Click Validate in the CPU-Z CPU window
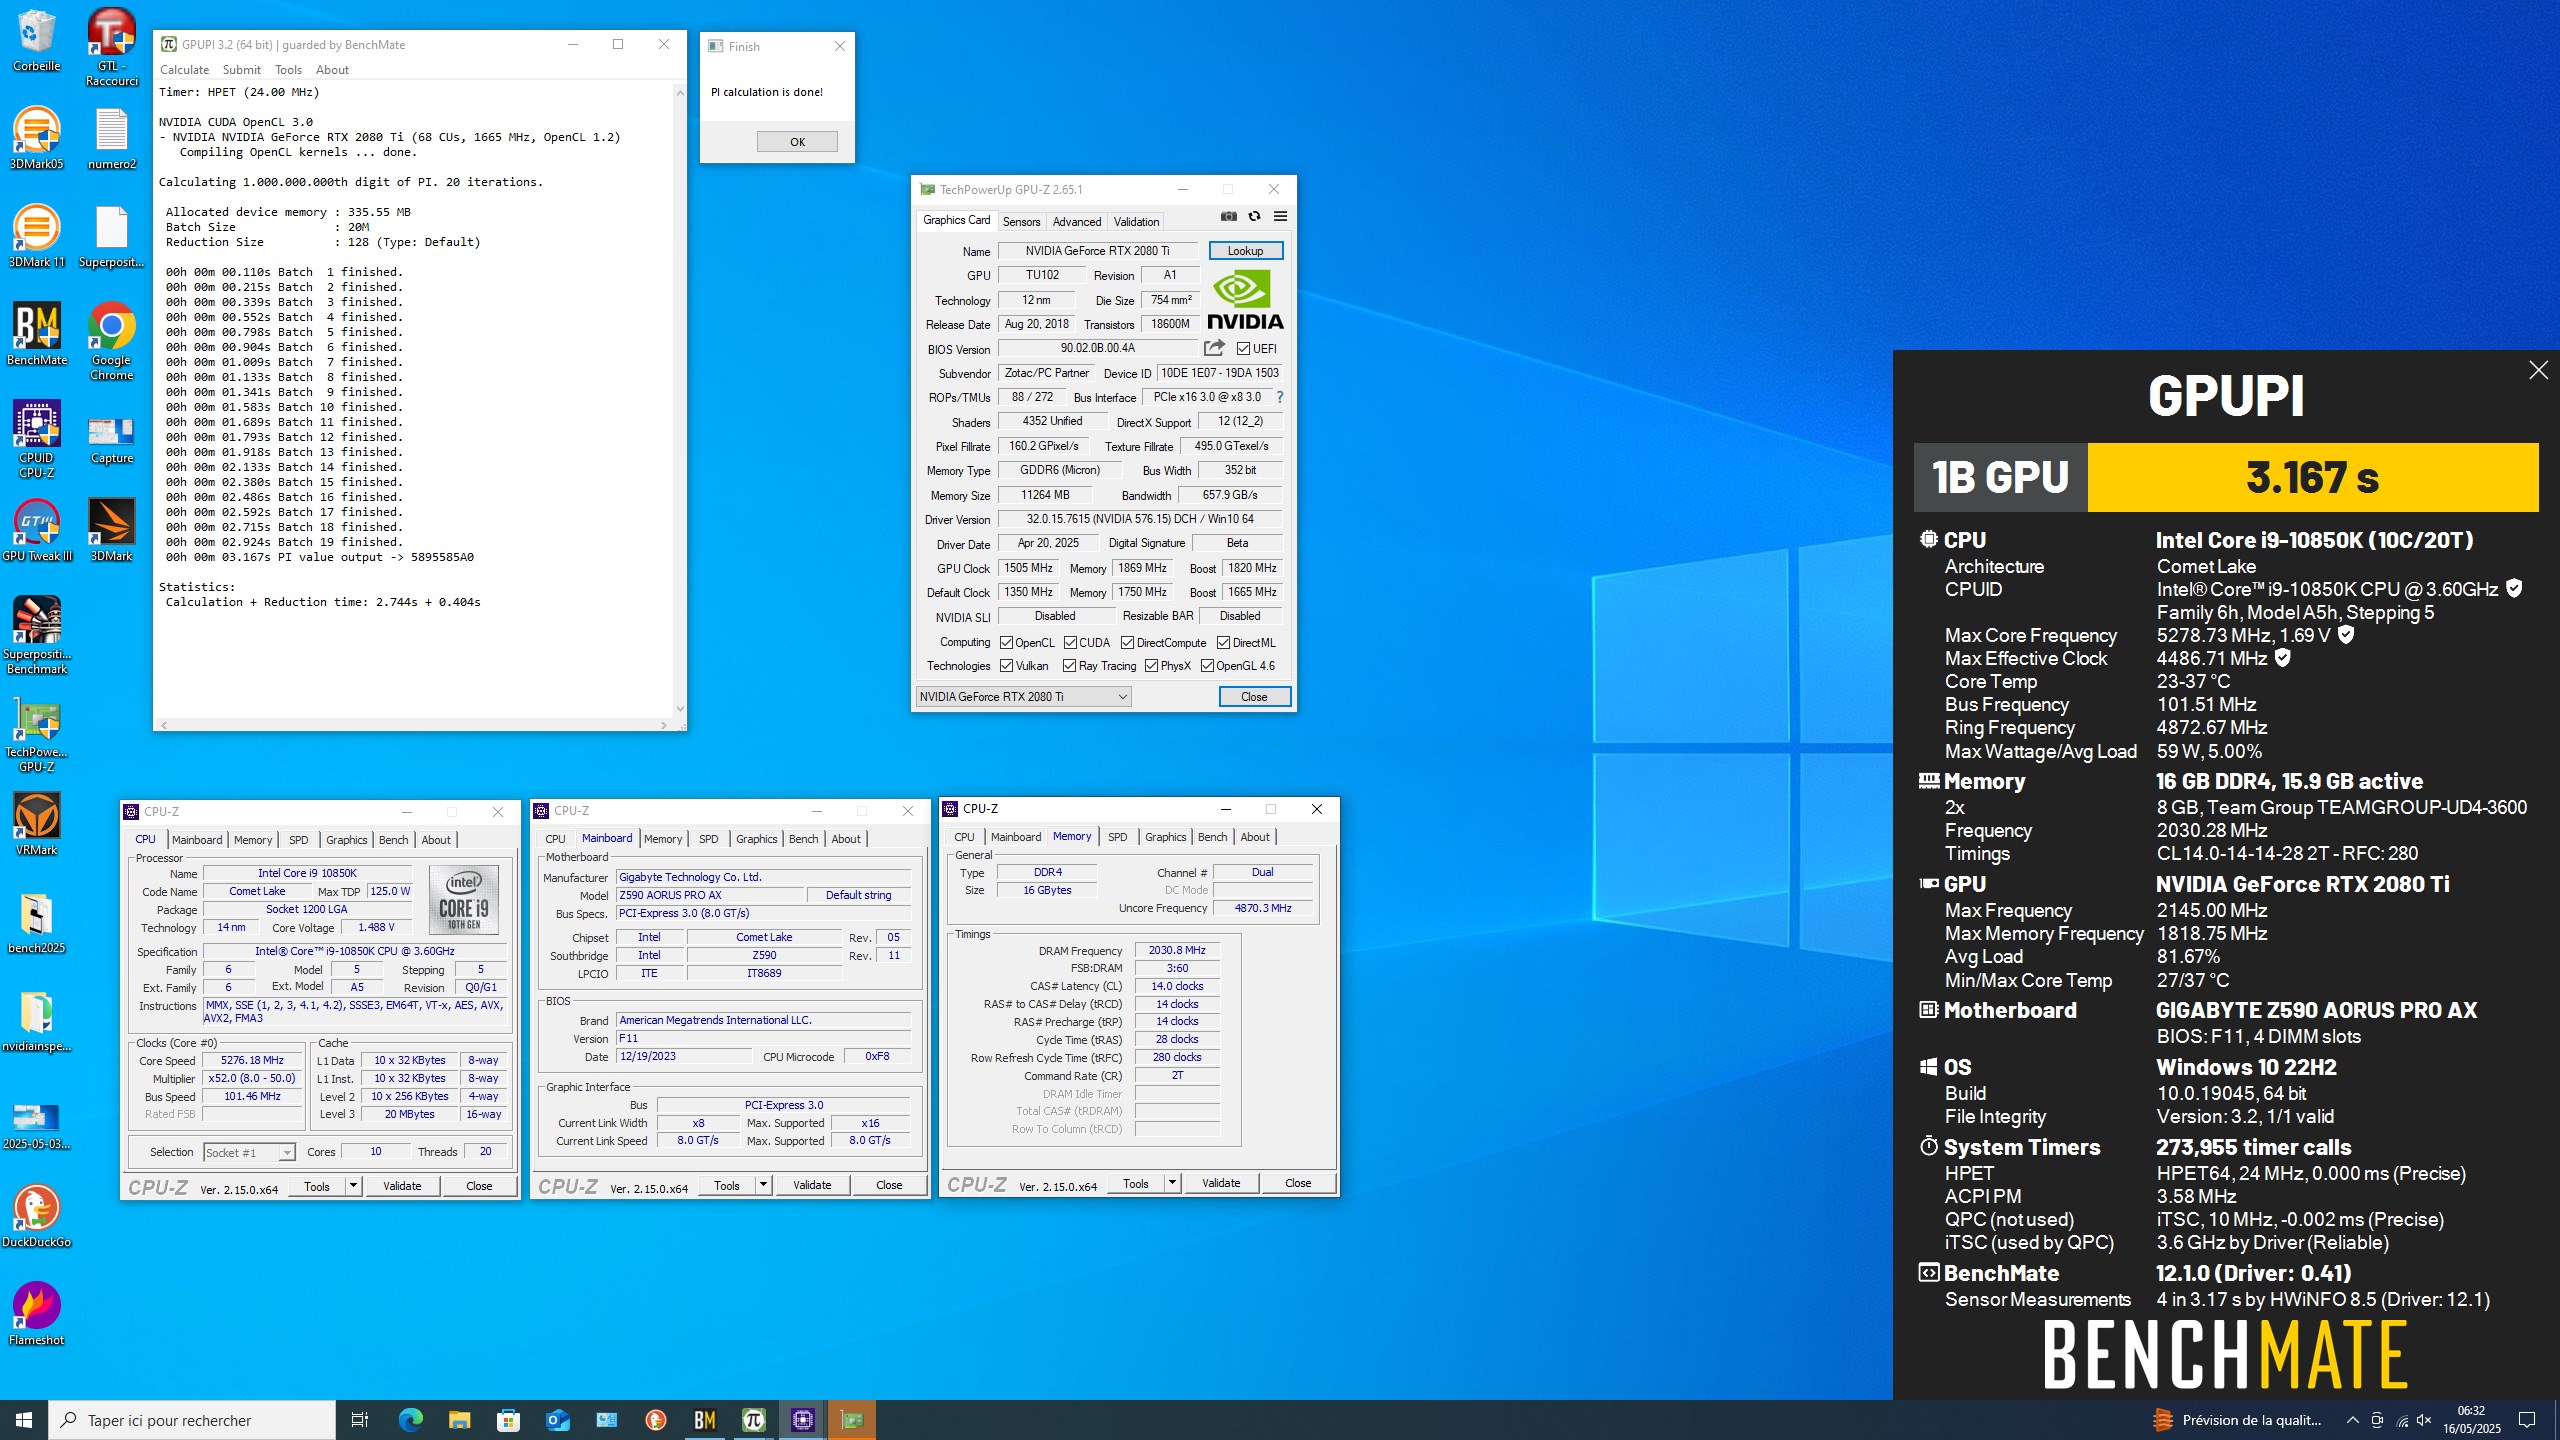The image size is (2560, 1440). (x=402, y=1186)
